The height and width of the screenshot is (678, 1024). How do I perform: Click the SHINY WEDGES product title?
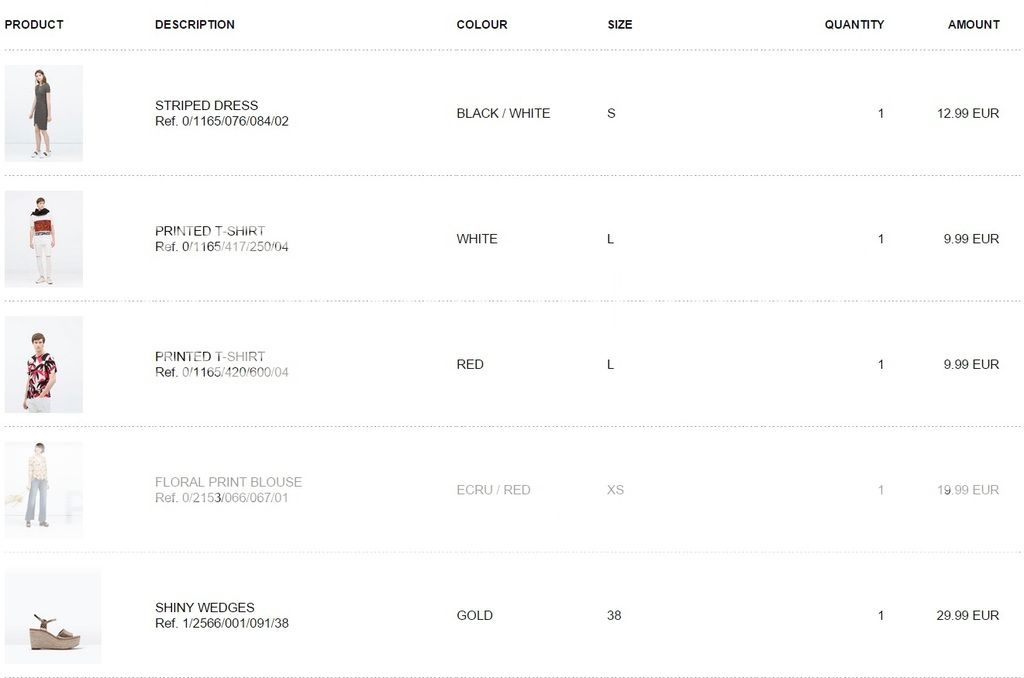[x=204, y=607]
